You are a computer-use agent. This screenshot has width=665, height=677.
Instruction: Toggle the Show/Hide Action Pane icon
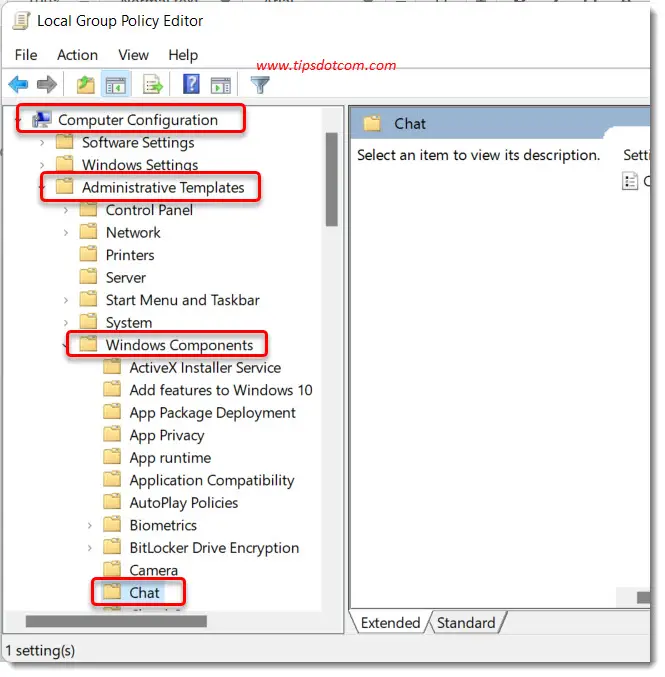220,85
